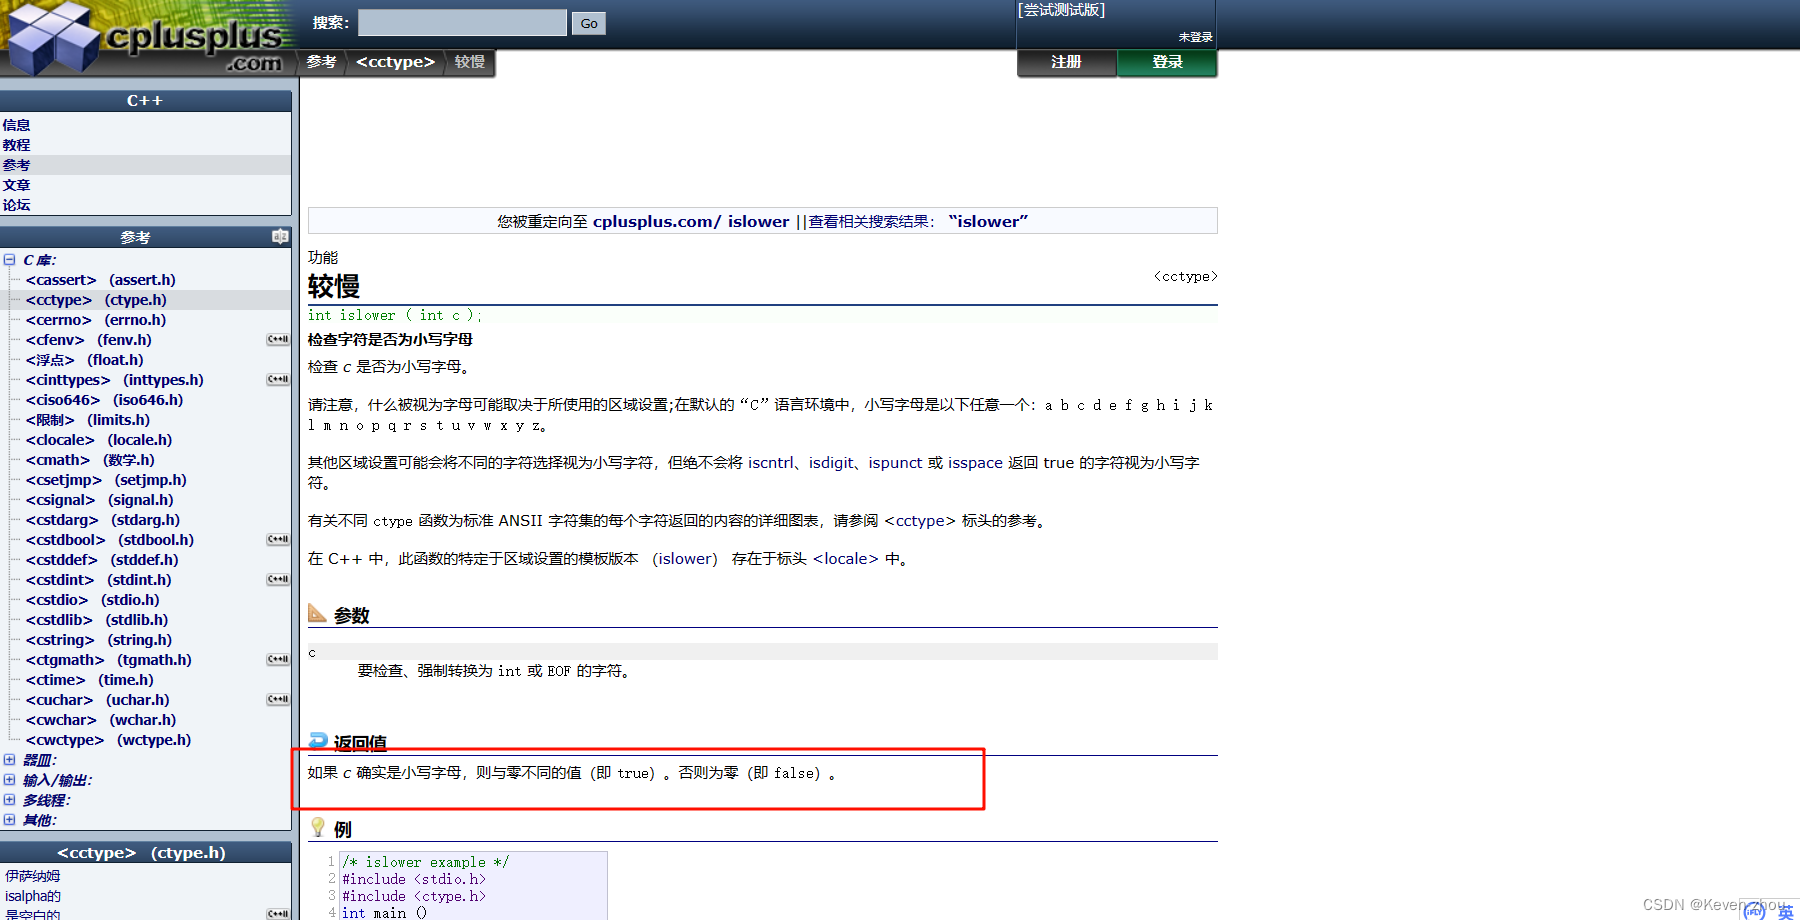Click the icon in 参考 panel header
The height and width of the screenshot is (920, 1800).
tap(280, 237)
